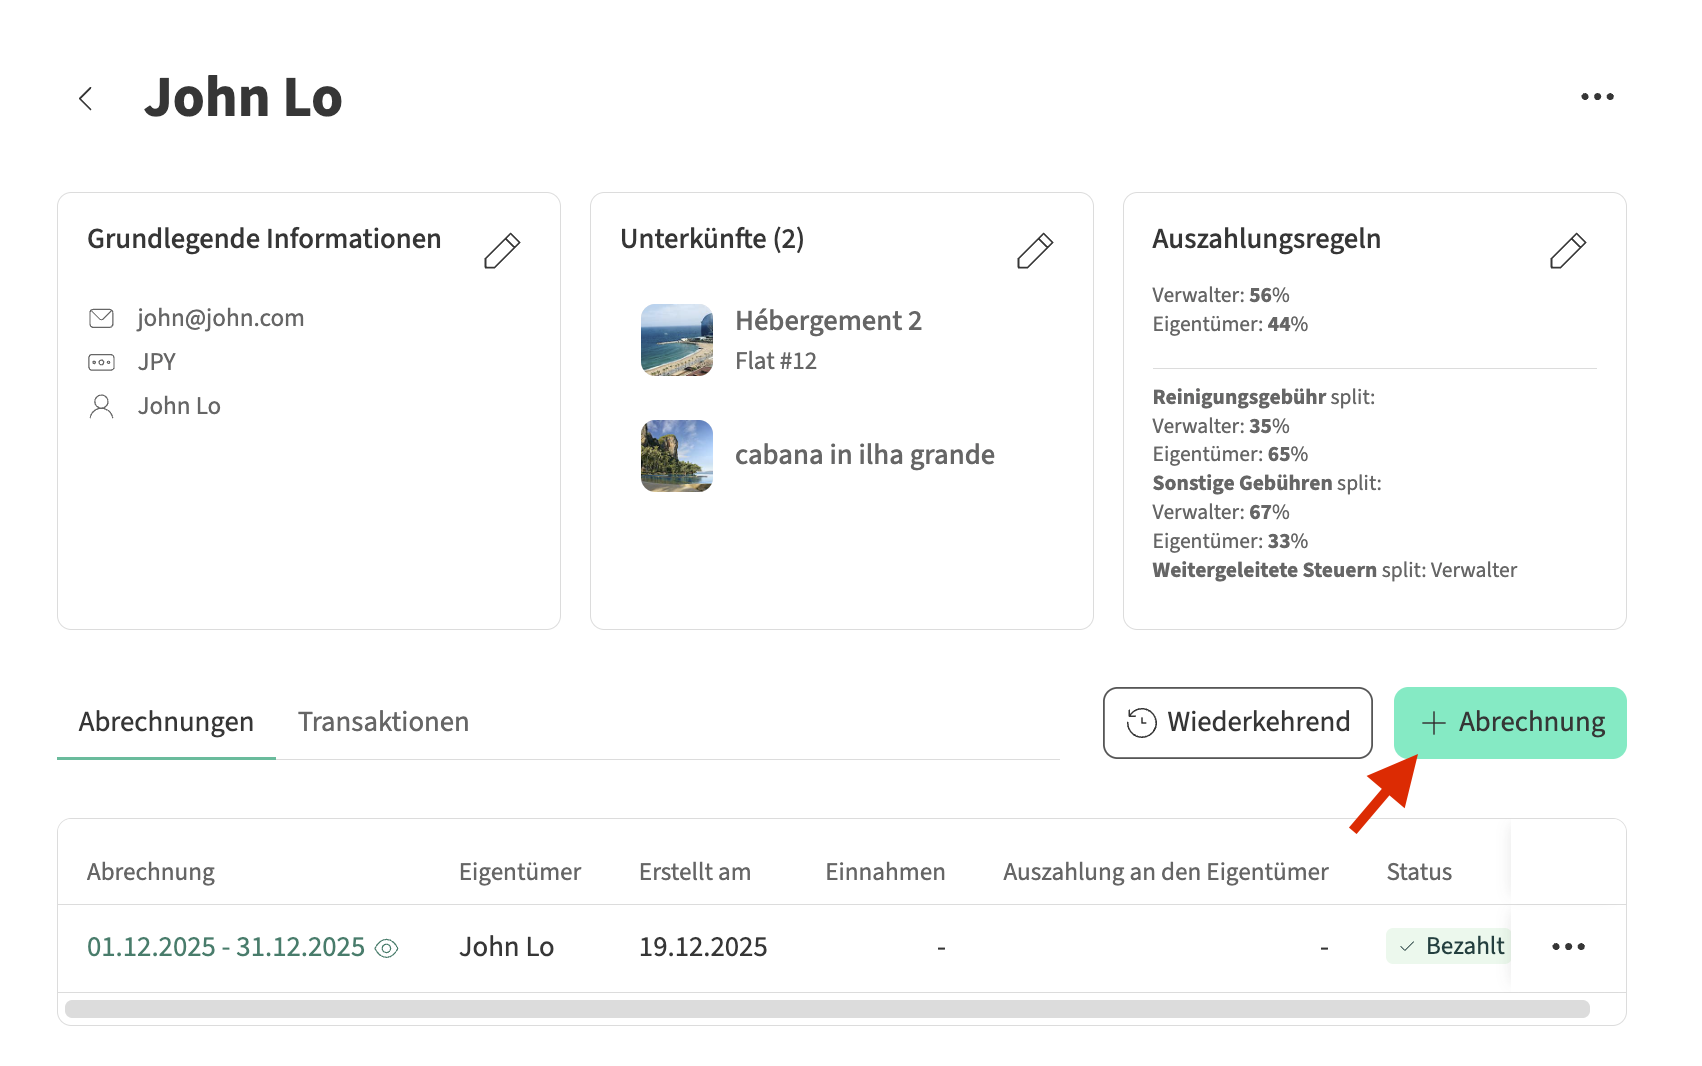
Task: Click the person icon beside John Lo
Action: (x=102, y=406)
